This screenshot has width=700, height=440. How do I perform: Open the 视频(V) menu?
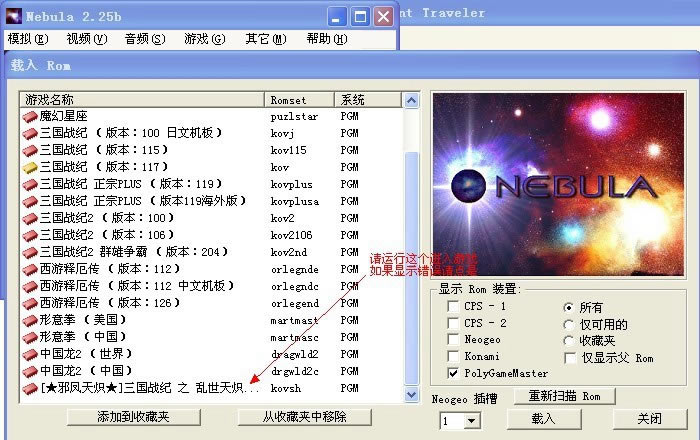86,39
